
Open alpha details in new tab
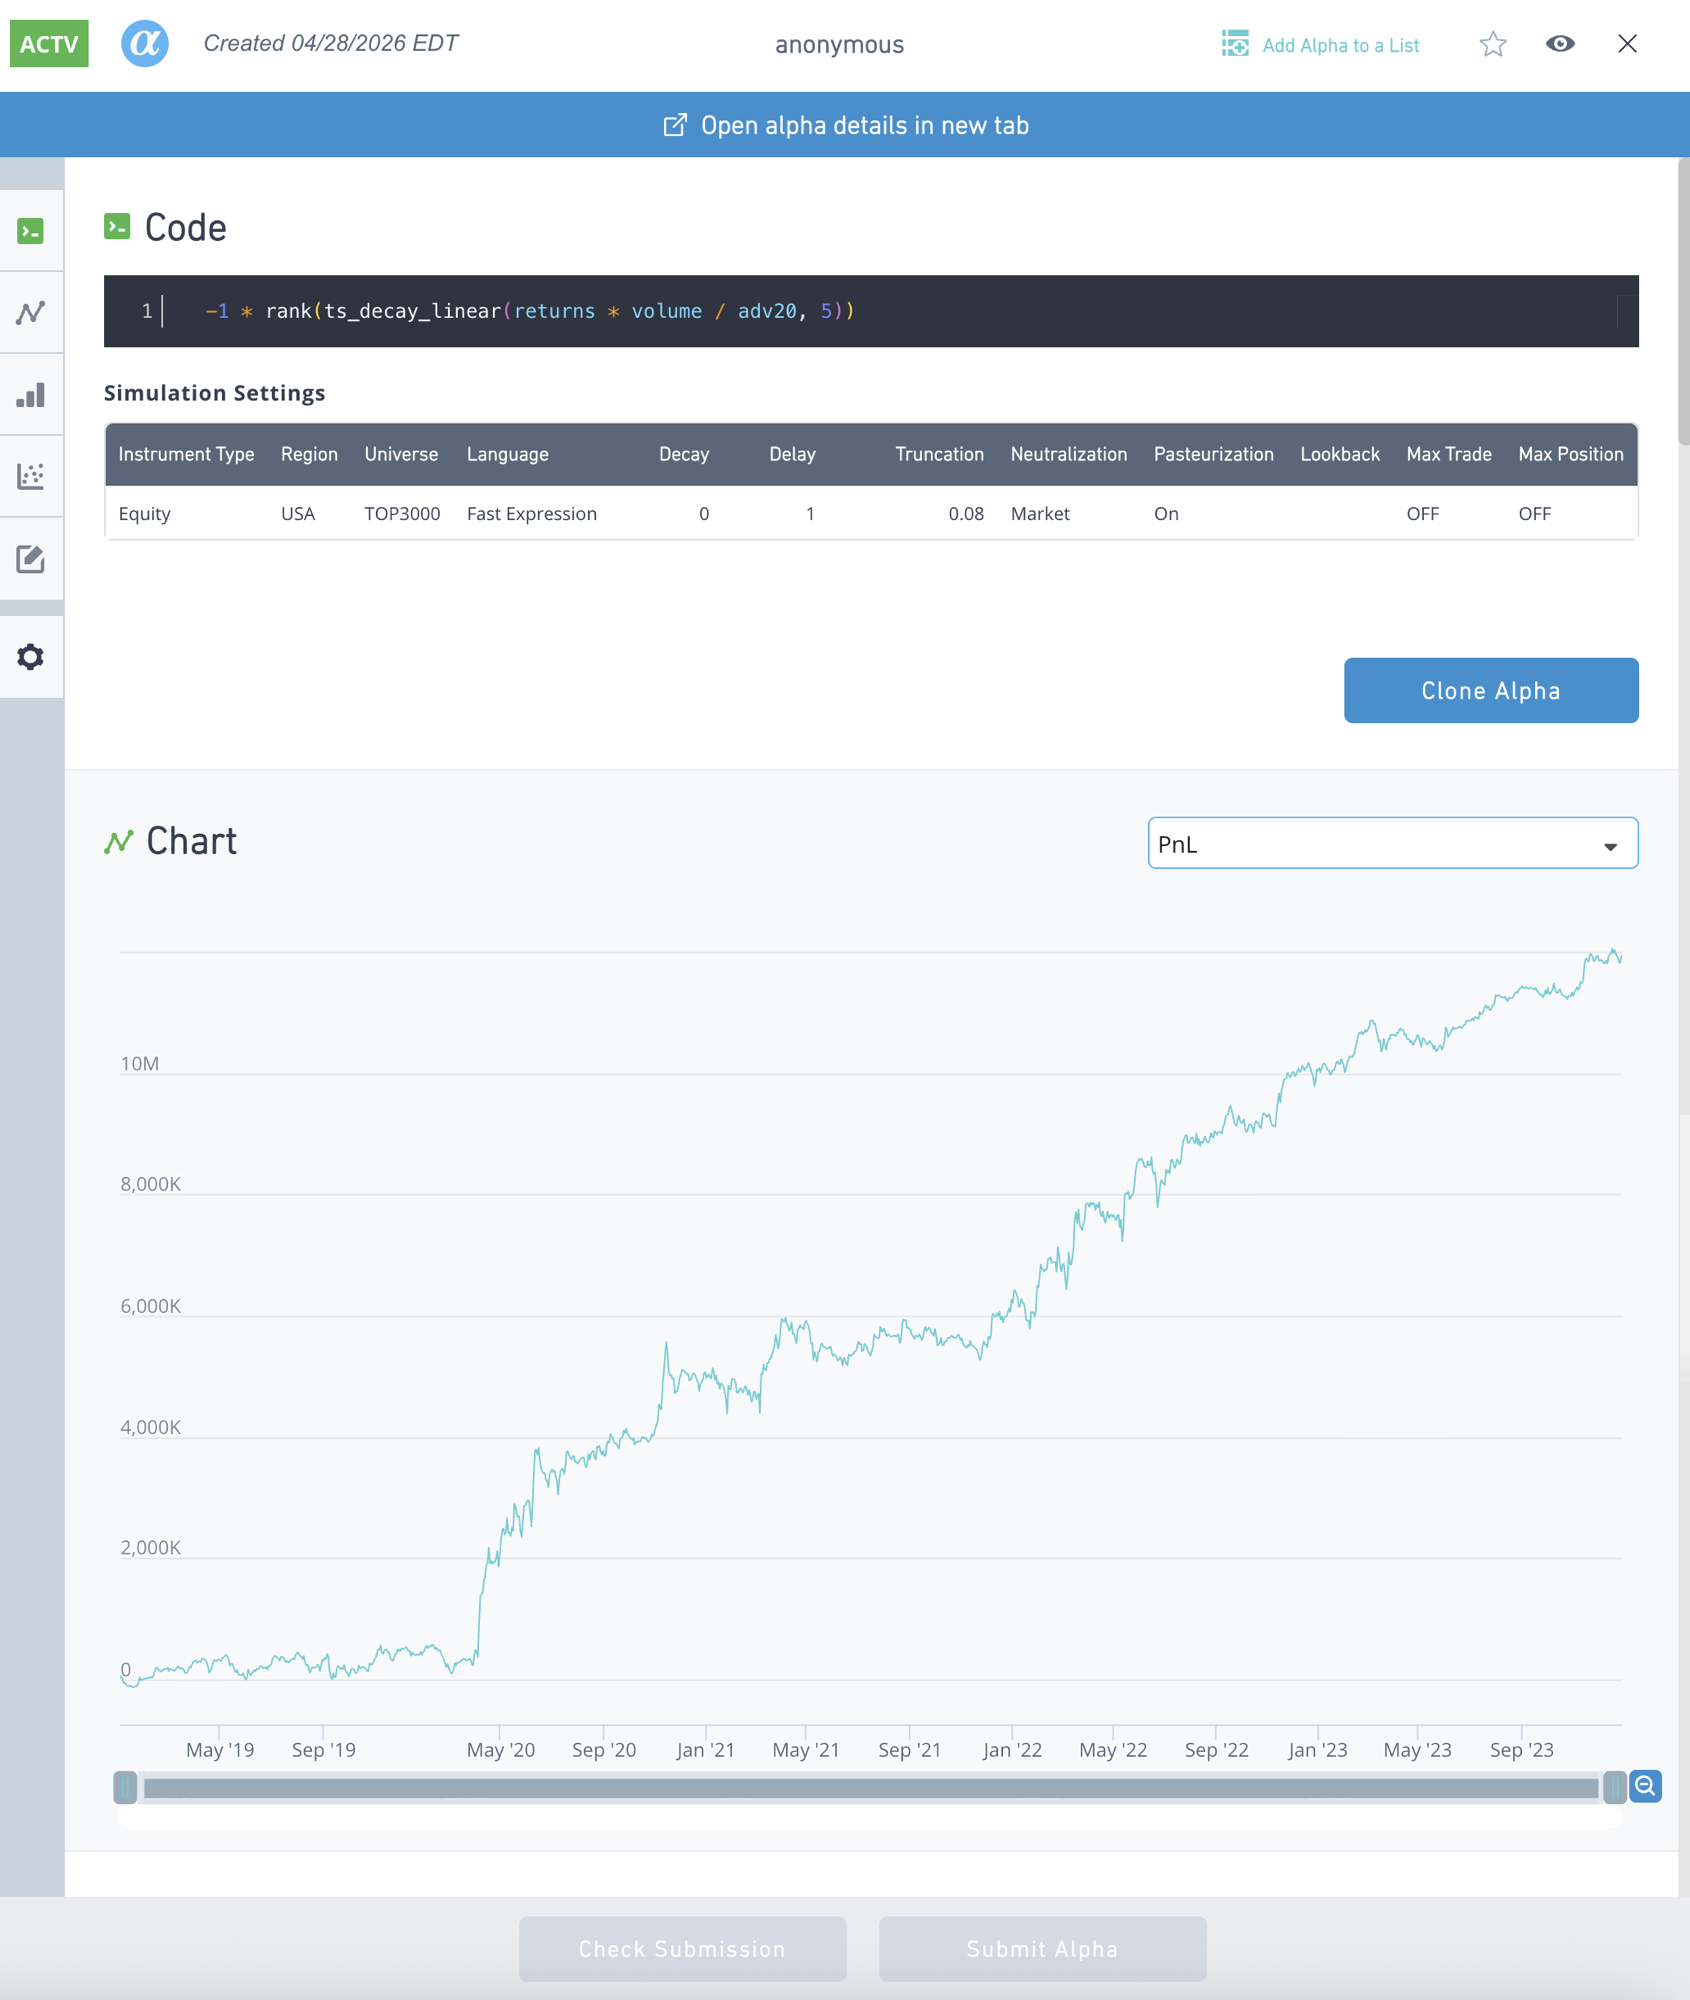[x=845, y=124]
